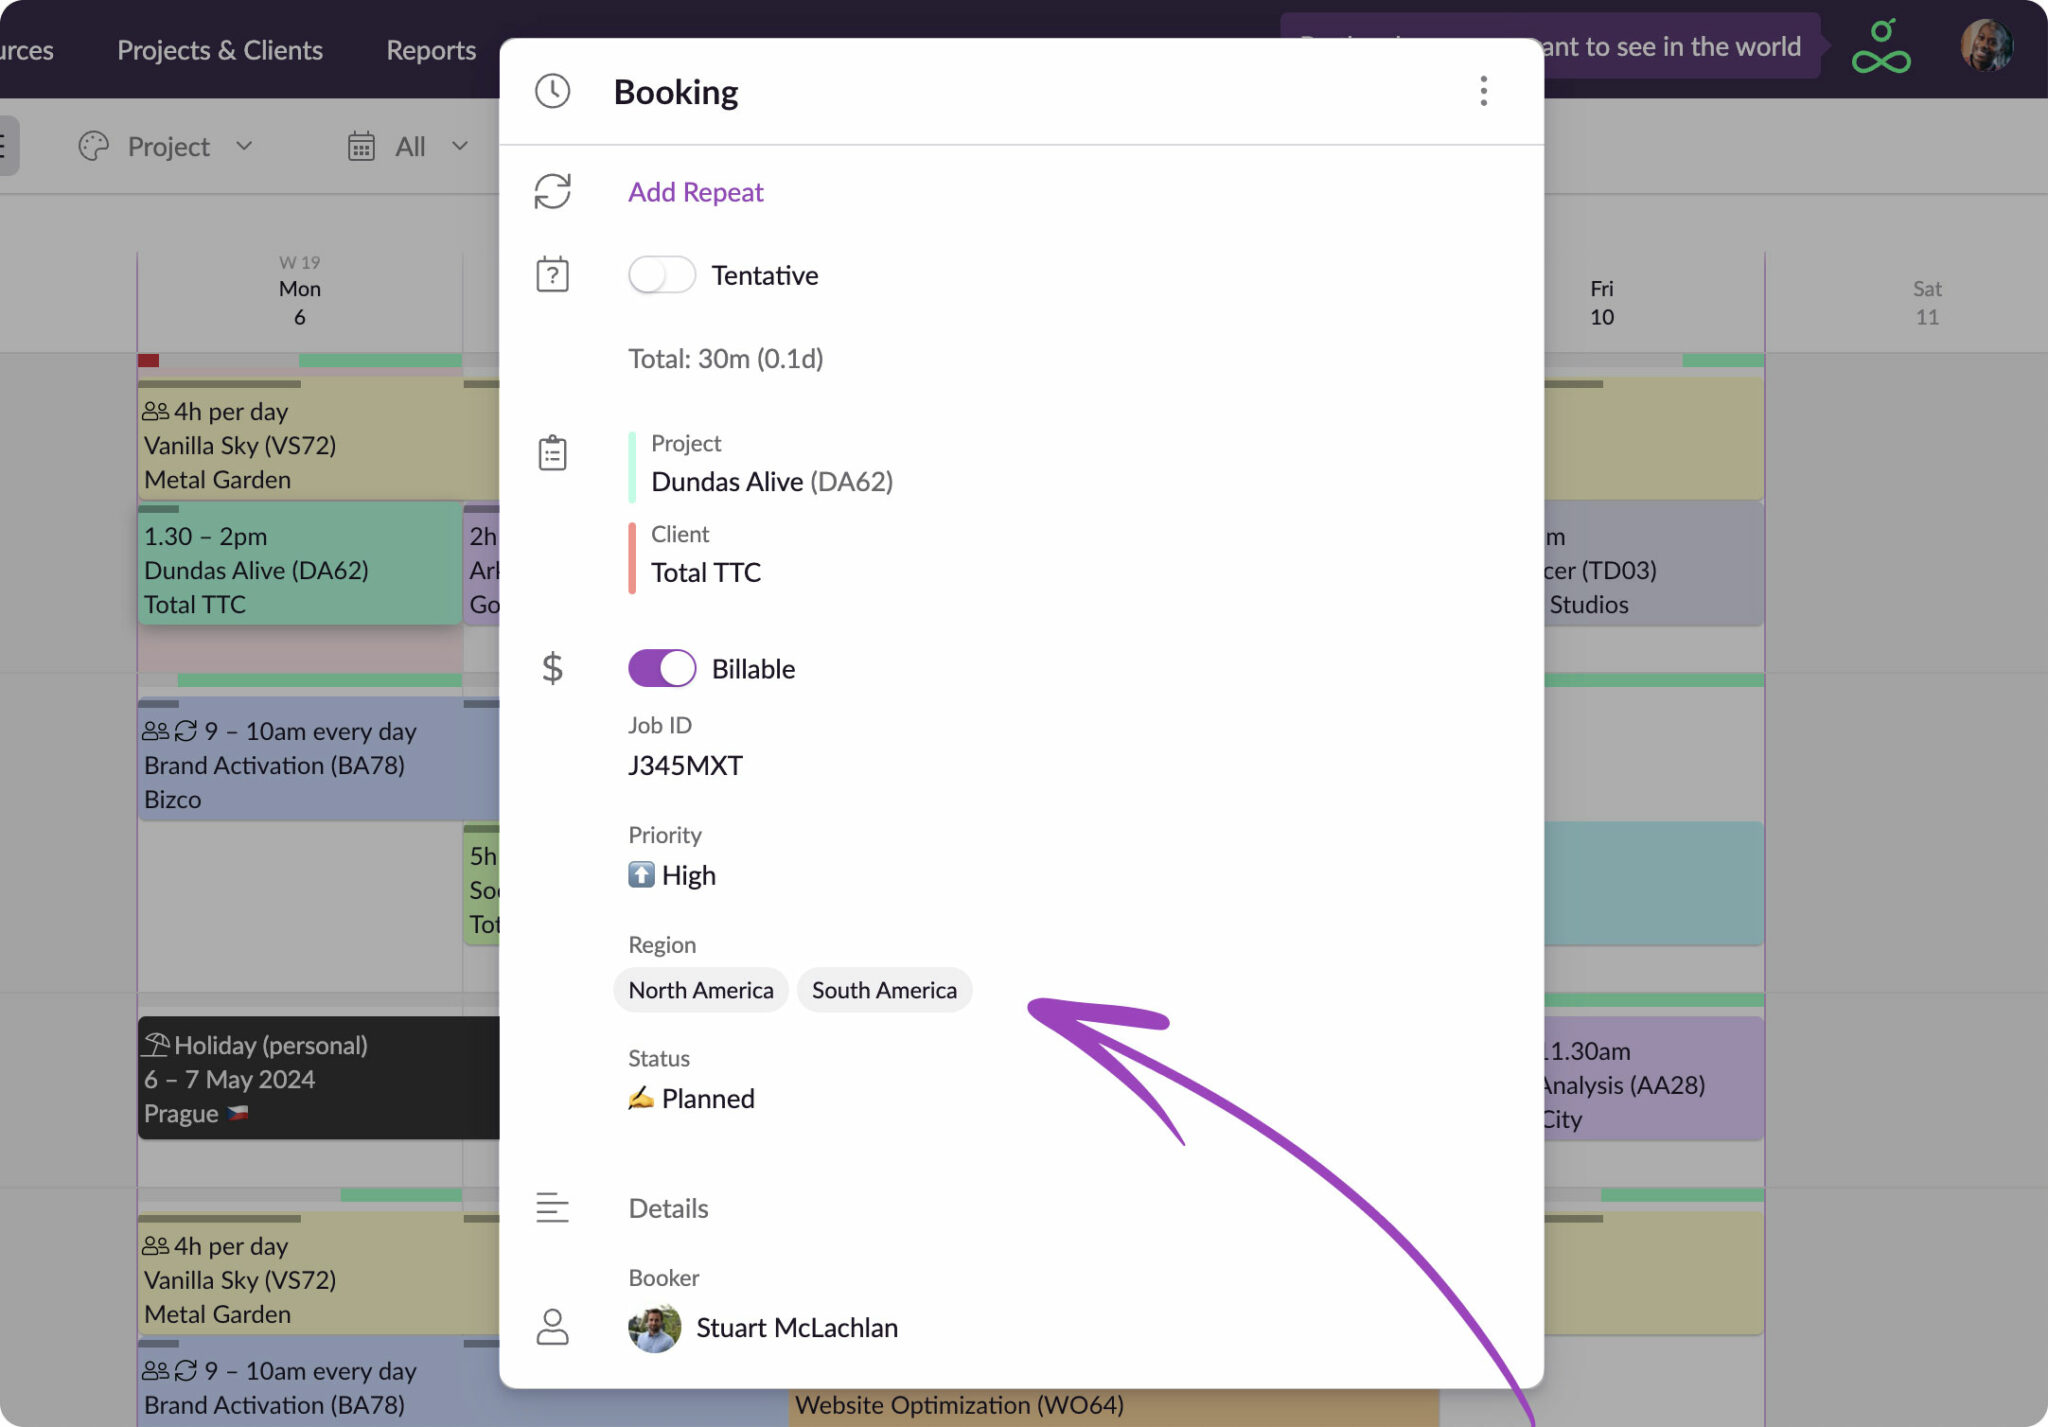Click the Add Repeat link
This screenshot has height=1427, width=2048.
[695, 192]
